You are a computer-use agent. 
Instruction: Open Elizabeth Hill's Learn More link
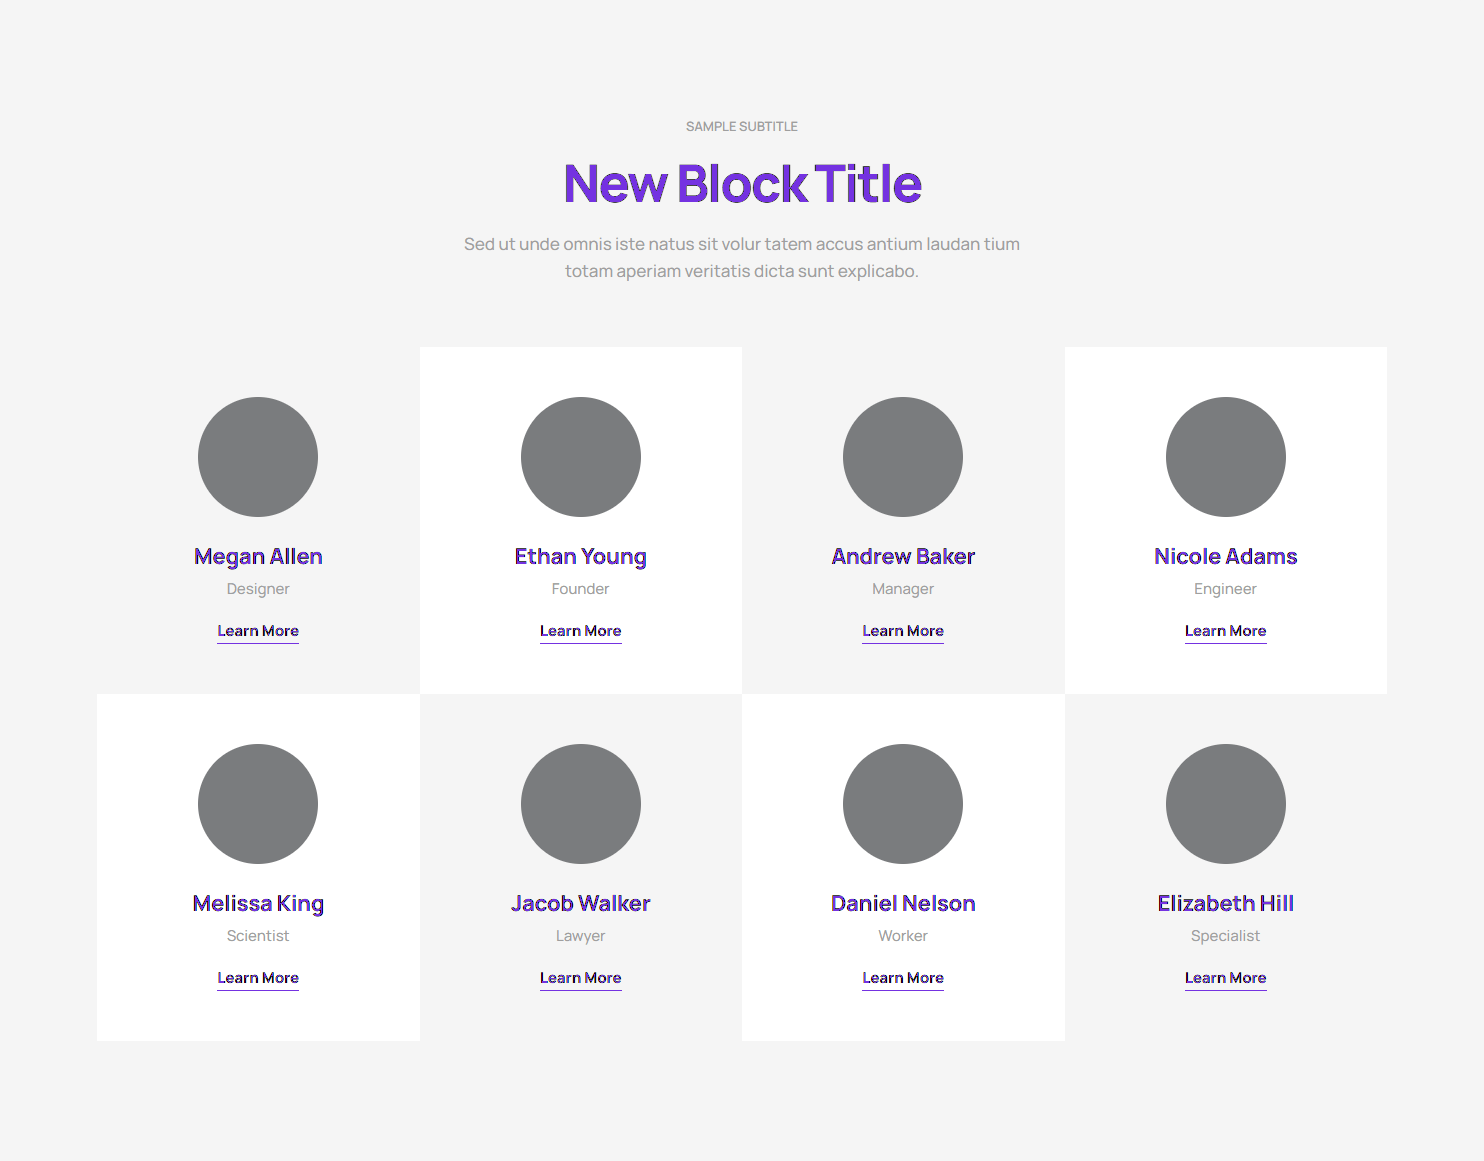pos(1226,978)
